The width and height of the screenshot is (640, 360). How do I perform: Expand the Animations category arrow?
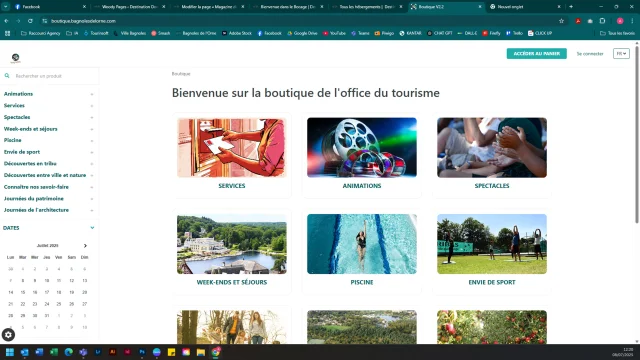click(x=92, y=94)
